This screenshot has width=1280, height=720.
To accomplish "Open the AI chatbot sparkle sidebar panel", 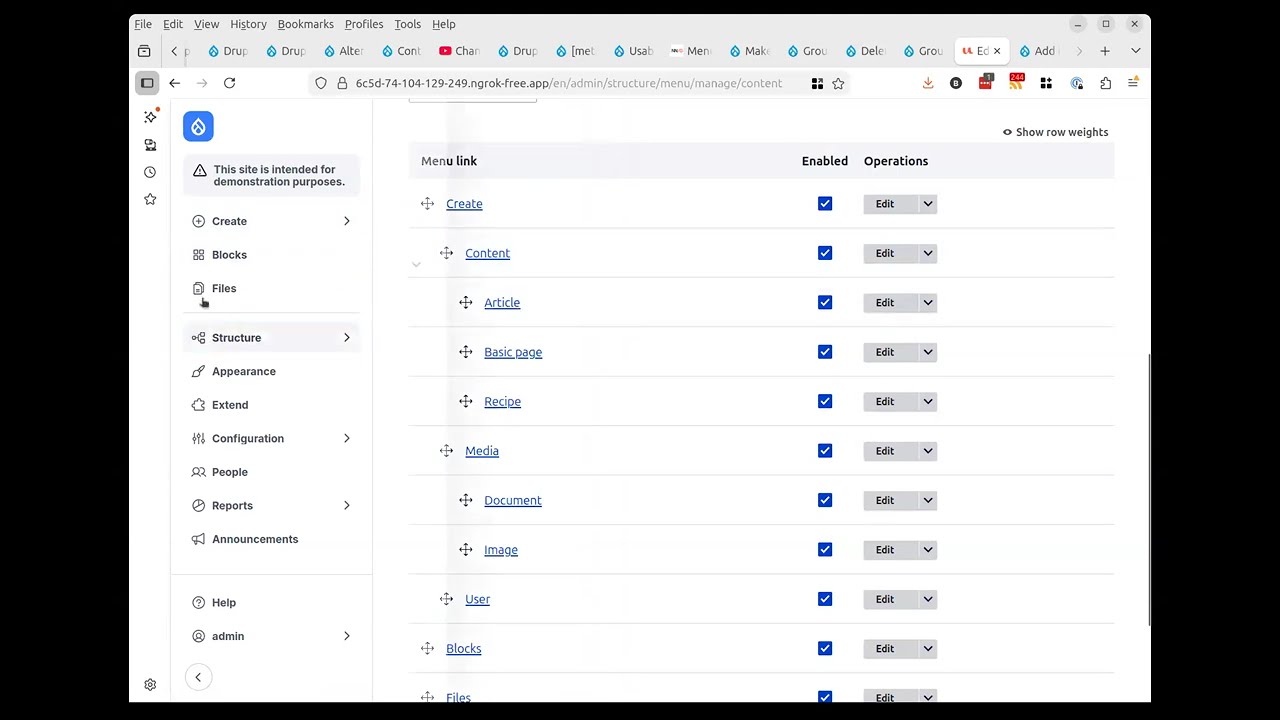I will 150,117.
